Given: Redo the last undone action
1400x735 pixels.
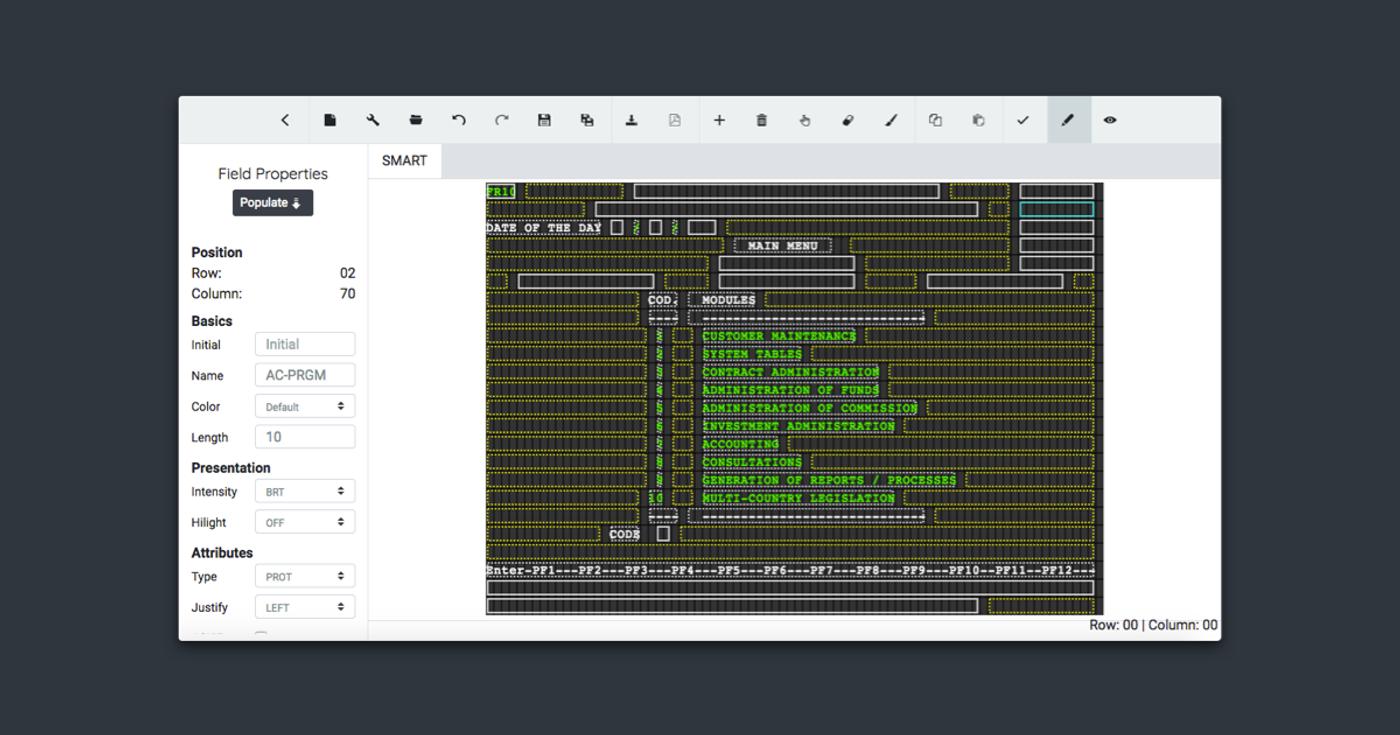Looking at the screenshot, I should pyautogui.click(x=501, y=120).
